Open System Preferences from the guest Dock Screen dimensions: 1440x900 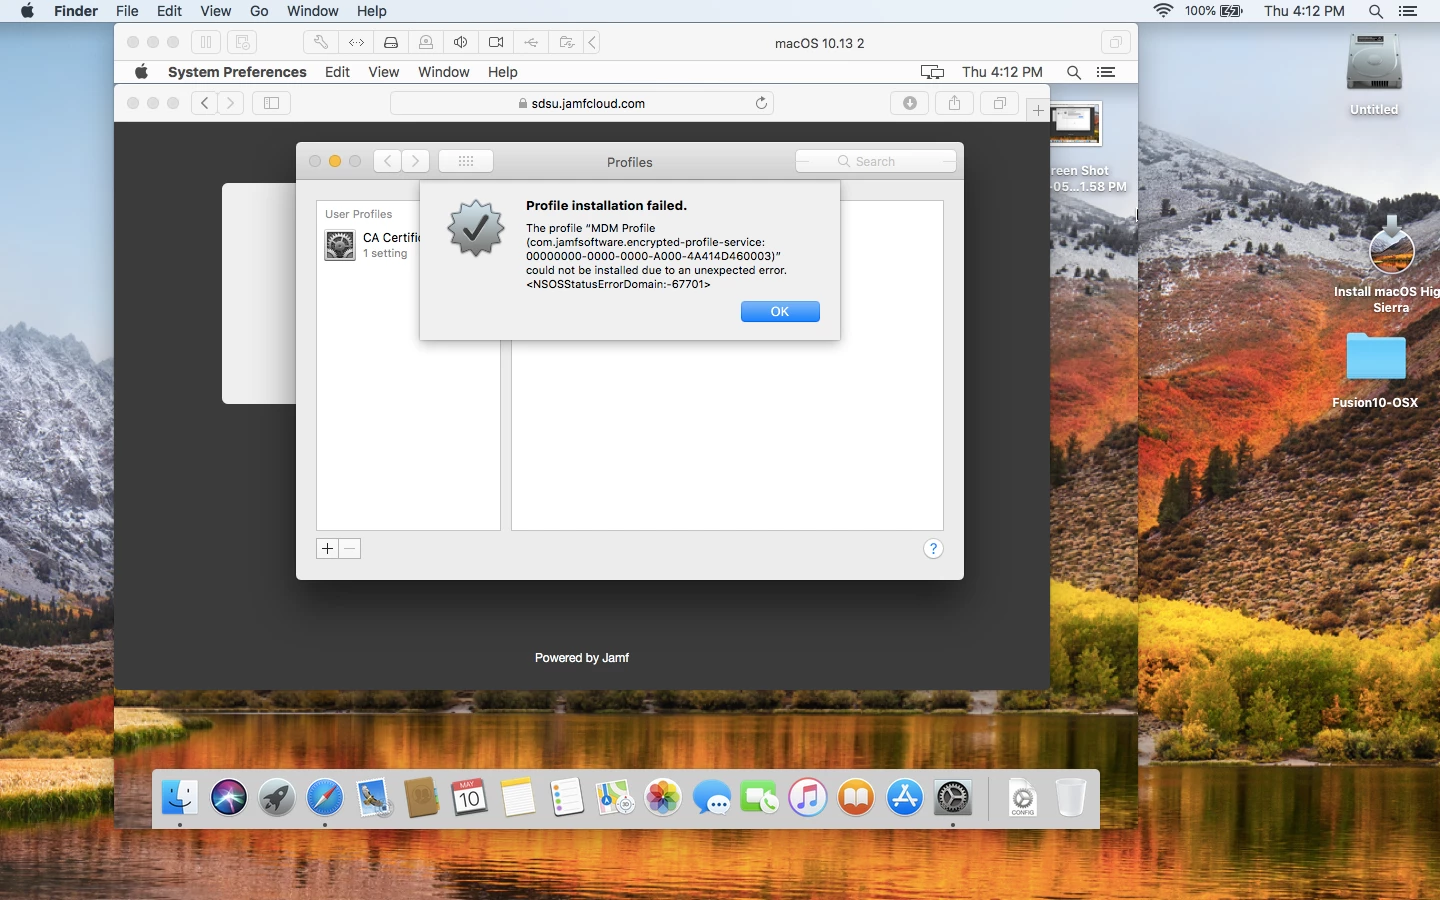pos(953,798)
